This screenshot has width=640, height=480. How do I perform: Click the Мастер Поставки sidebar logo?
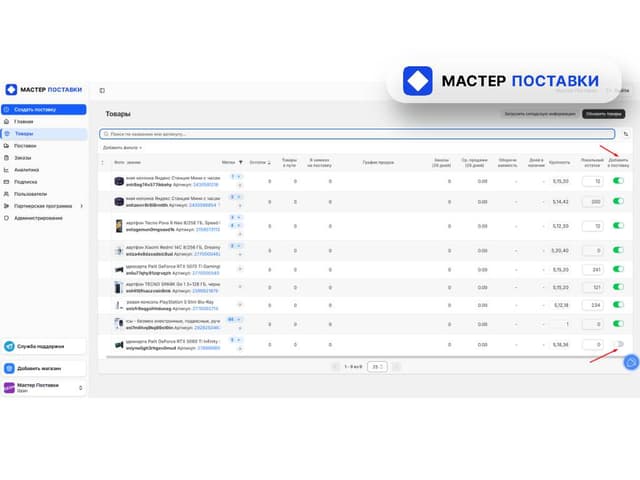tap(44, 90)
